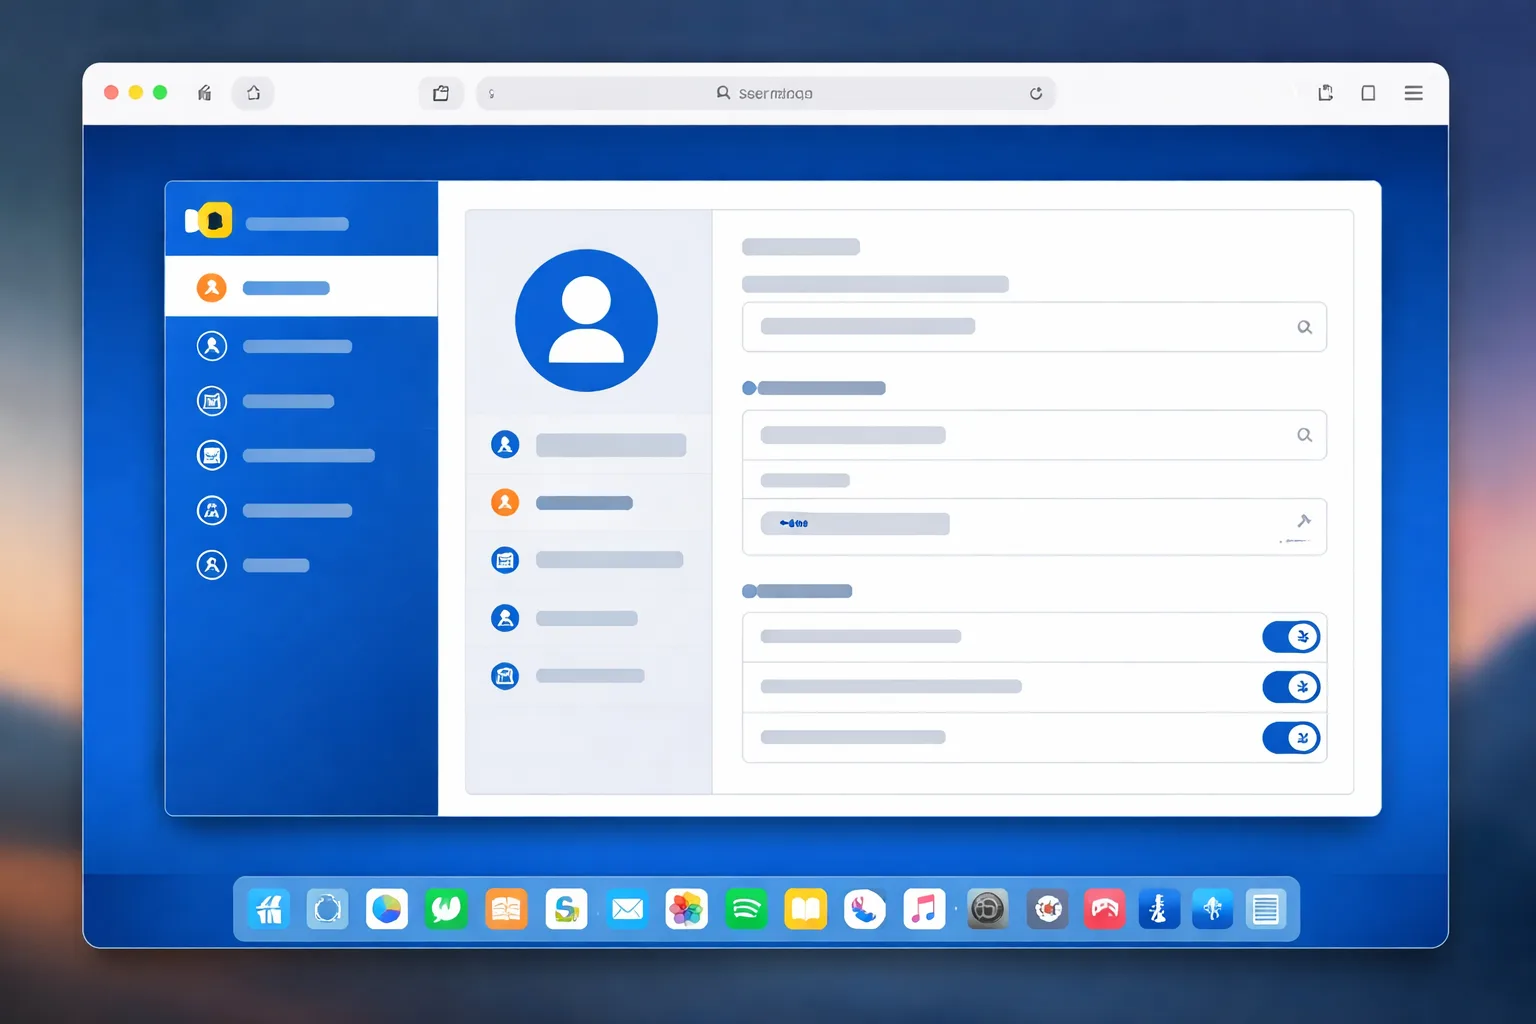1536x1024 pixels.
Task: Click inside the top search input field
Action: click(1034, 327)
